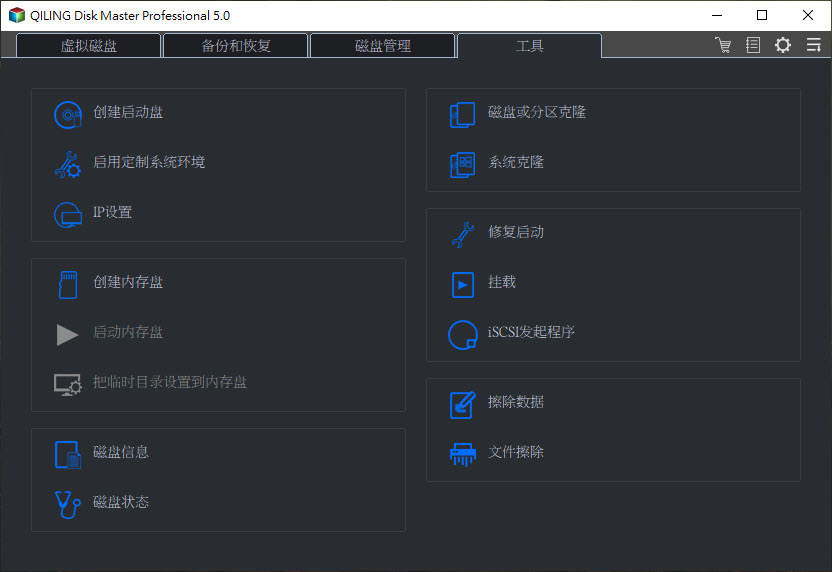Open the hamburger menu icon
The width and height of the screenshot is (832, 572).
coord(813,45)
